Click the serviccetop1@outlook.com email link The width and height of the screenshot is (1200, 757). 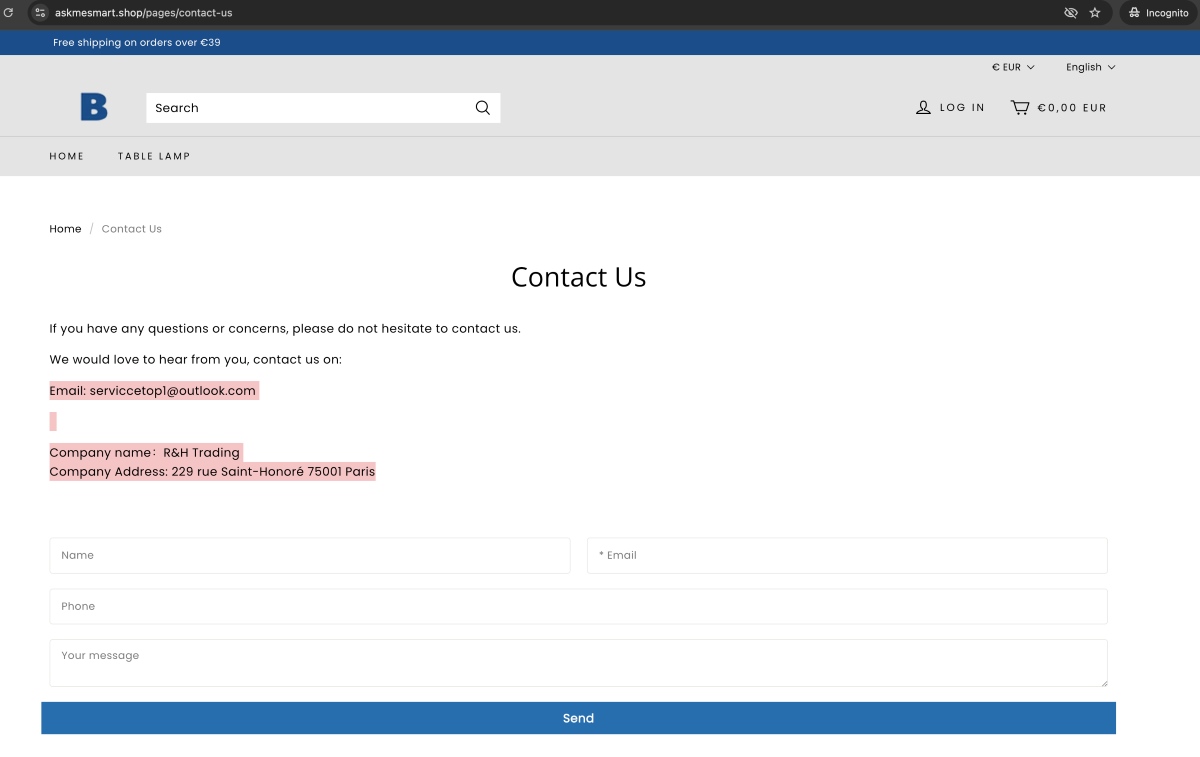point(172,390)
